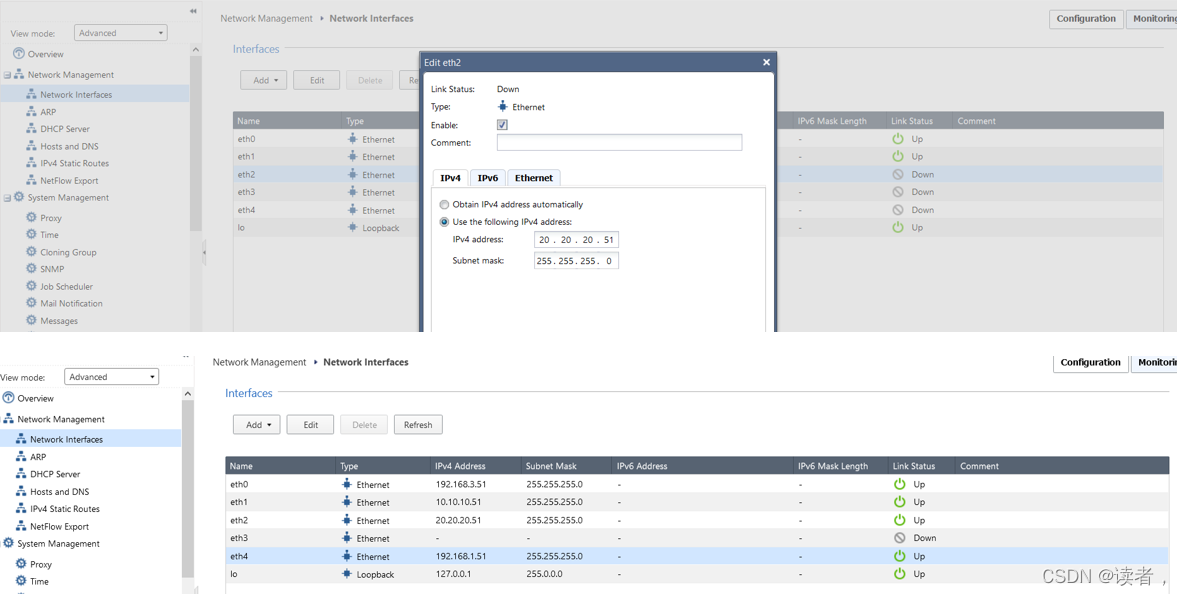Open Configuration tab in lower screenshot
1181x595 pixels.
click(x=1091, y=362)
